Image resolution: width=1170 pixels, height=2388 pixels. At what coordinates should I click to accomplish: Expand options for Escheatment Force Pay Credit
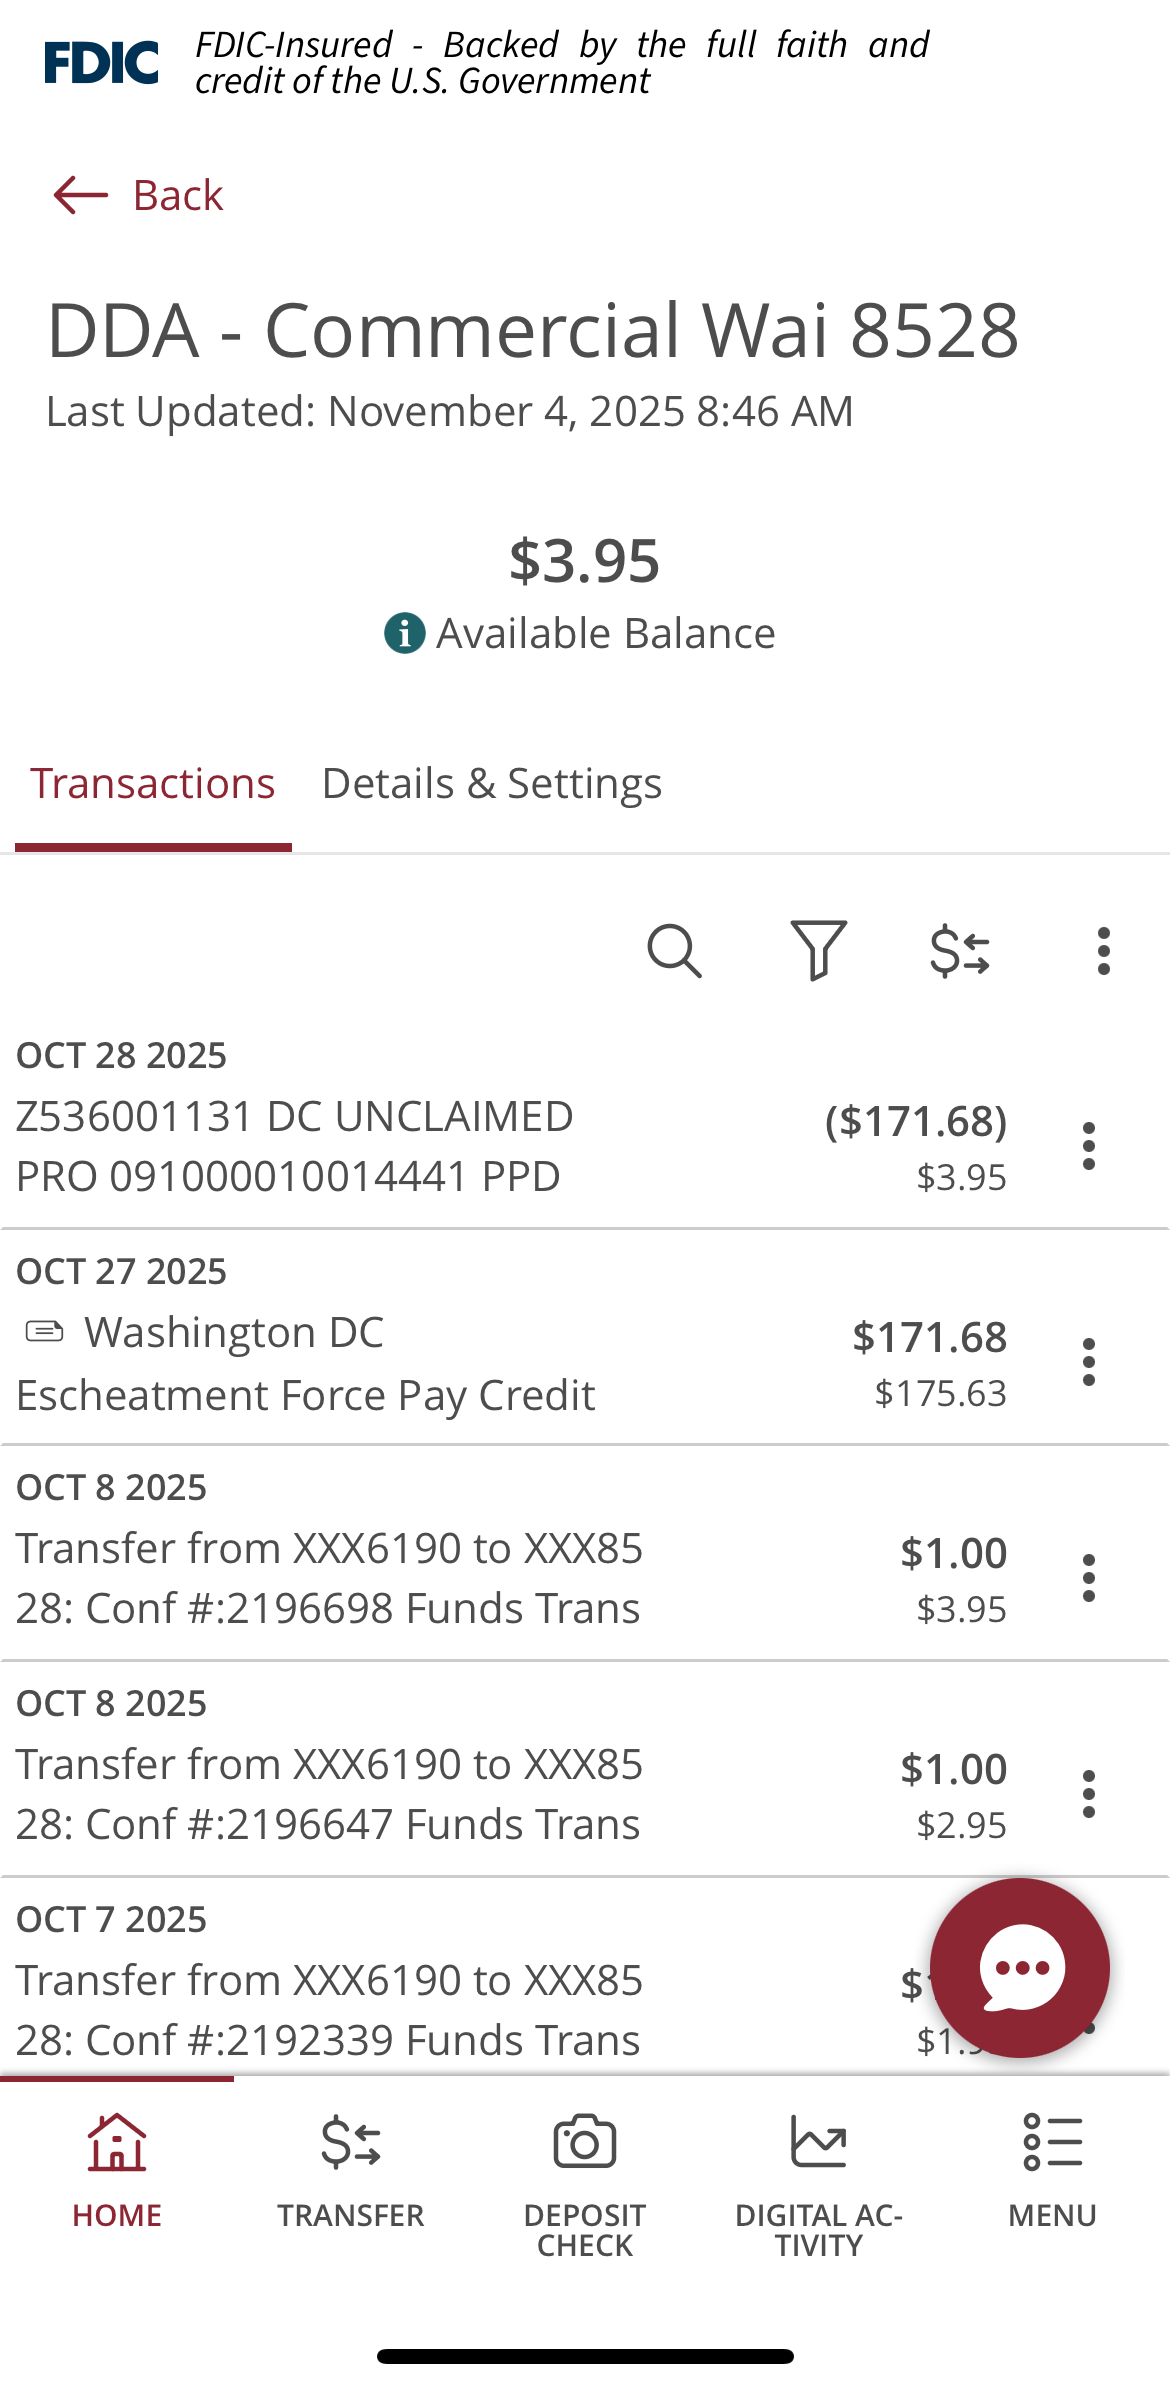click(1089, 1362)
